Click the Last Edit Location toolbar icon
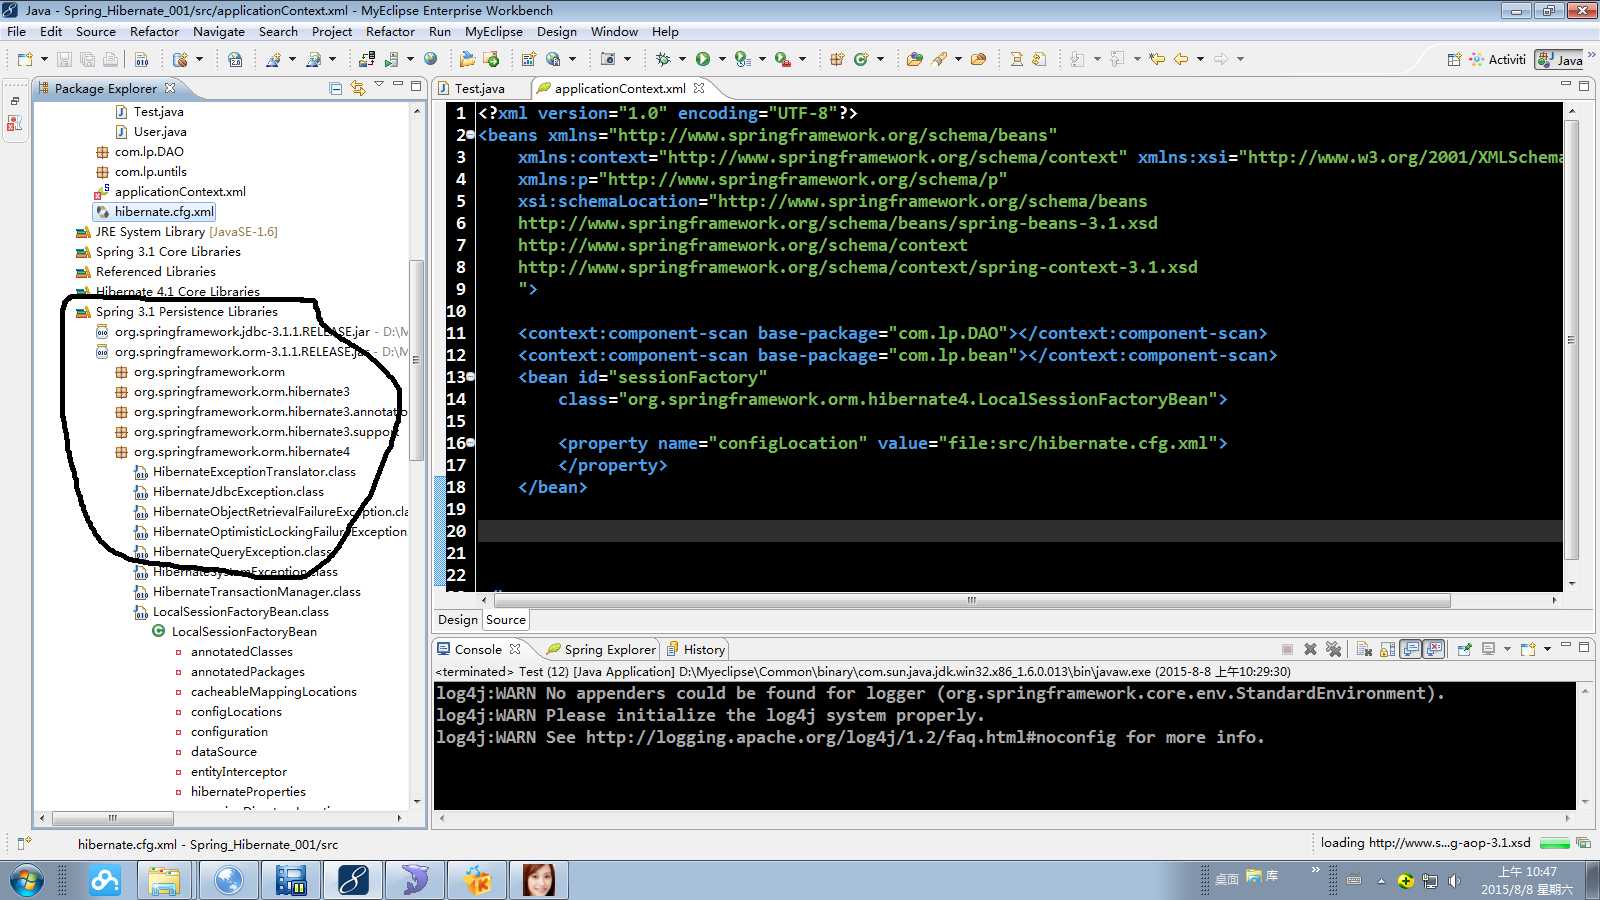 (1157, 59)
